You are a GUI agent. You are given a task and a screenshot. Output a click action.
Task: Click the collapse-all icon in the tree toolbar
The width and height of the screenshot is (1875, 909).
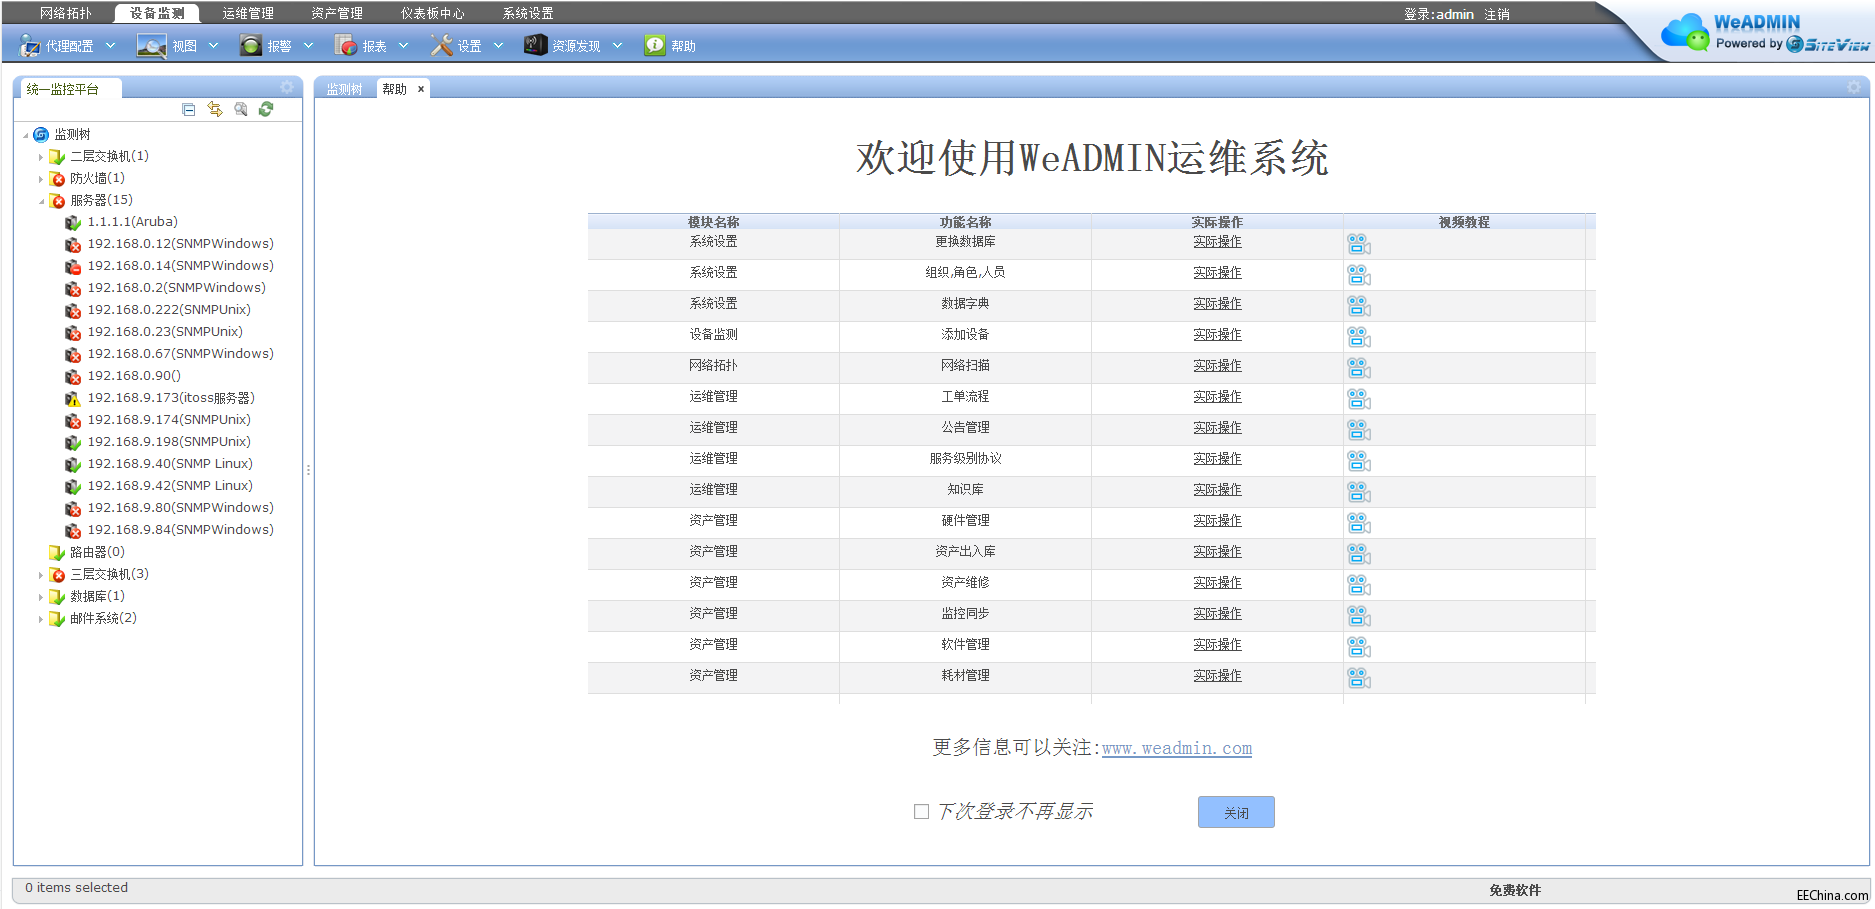pos(189,109)
